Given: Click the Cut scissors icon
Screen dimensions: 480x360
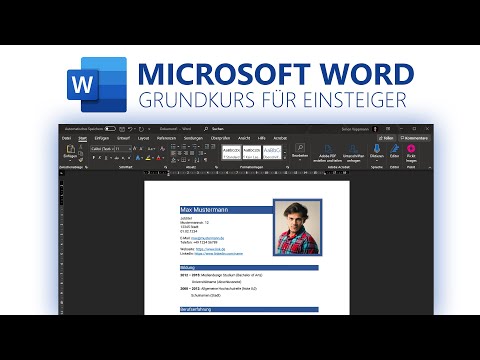Looking at the screenshot, I should pyautogui.click(x=81, y=147).
